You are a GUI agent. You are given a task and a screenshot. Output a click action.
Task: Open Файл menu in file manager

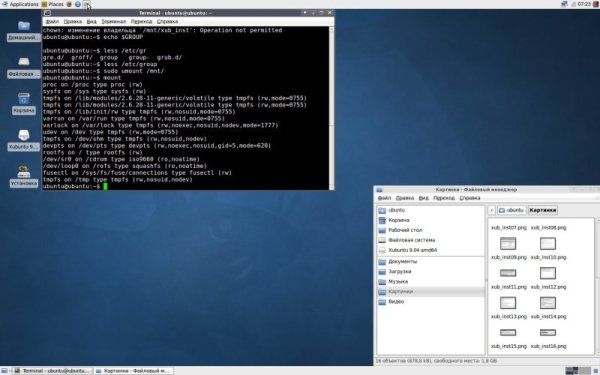pos(385,198)
